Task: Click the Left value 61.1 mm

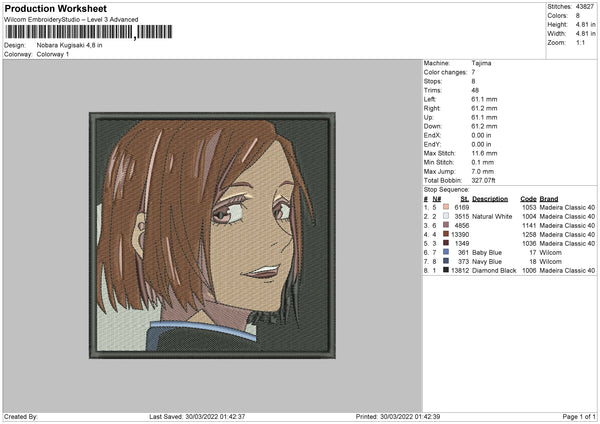Action: tap(484, 99)
